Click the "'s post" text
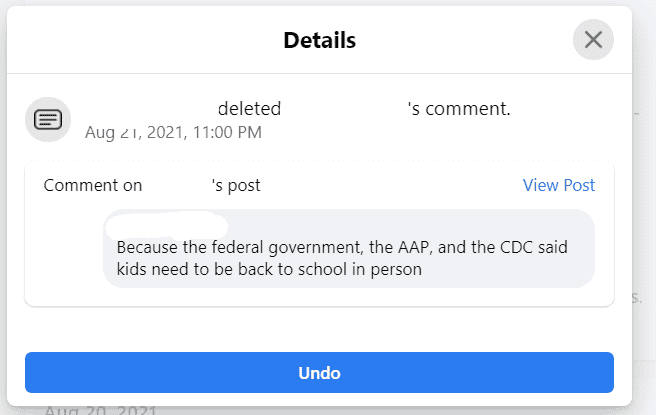Screen dimensions: 656x415 point(236,185)
